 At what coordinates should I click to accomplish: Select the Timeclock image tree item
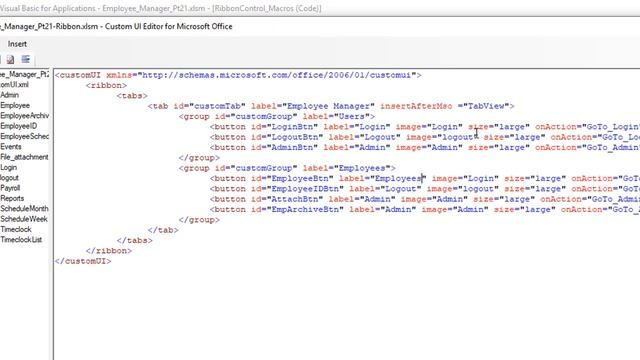(x=16, y=229)
